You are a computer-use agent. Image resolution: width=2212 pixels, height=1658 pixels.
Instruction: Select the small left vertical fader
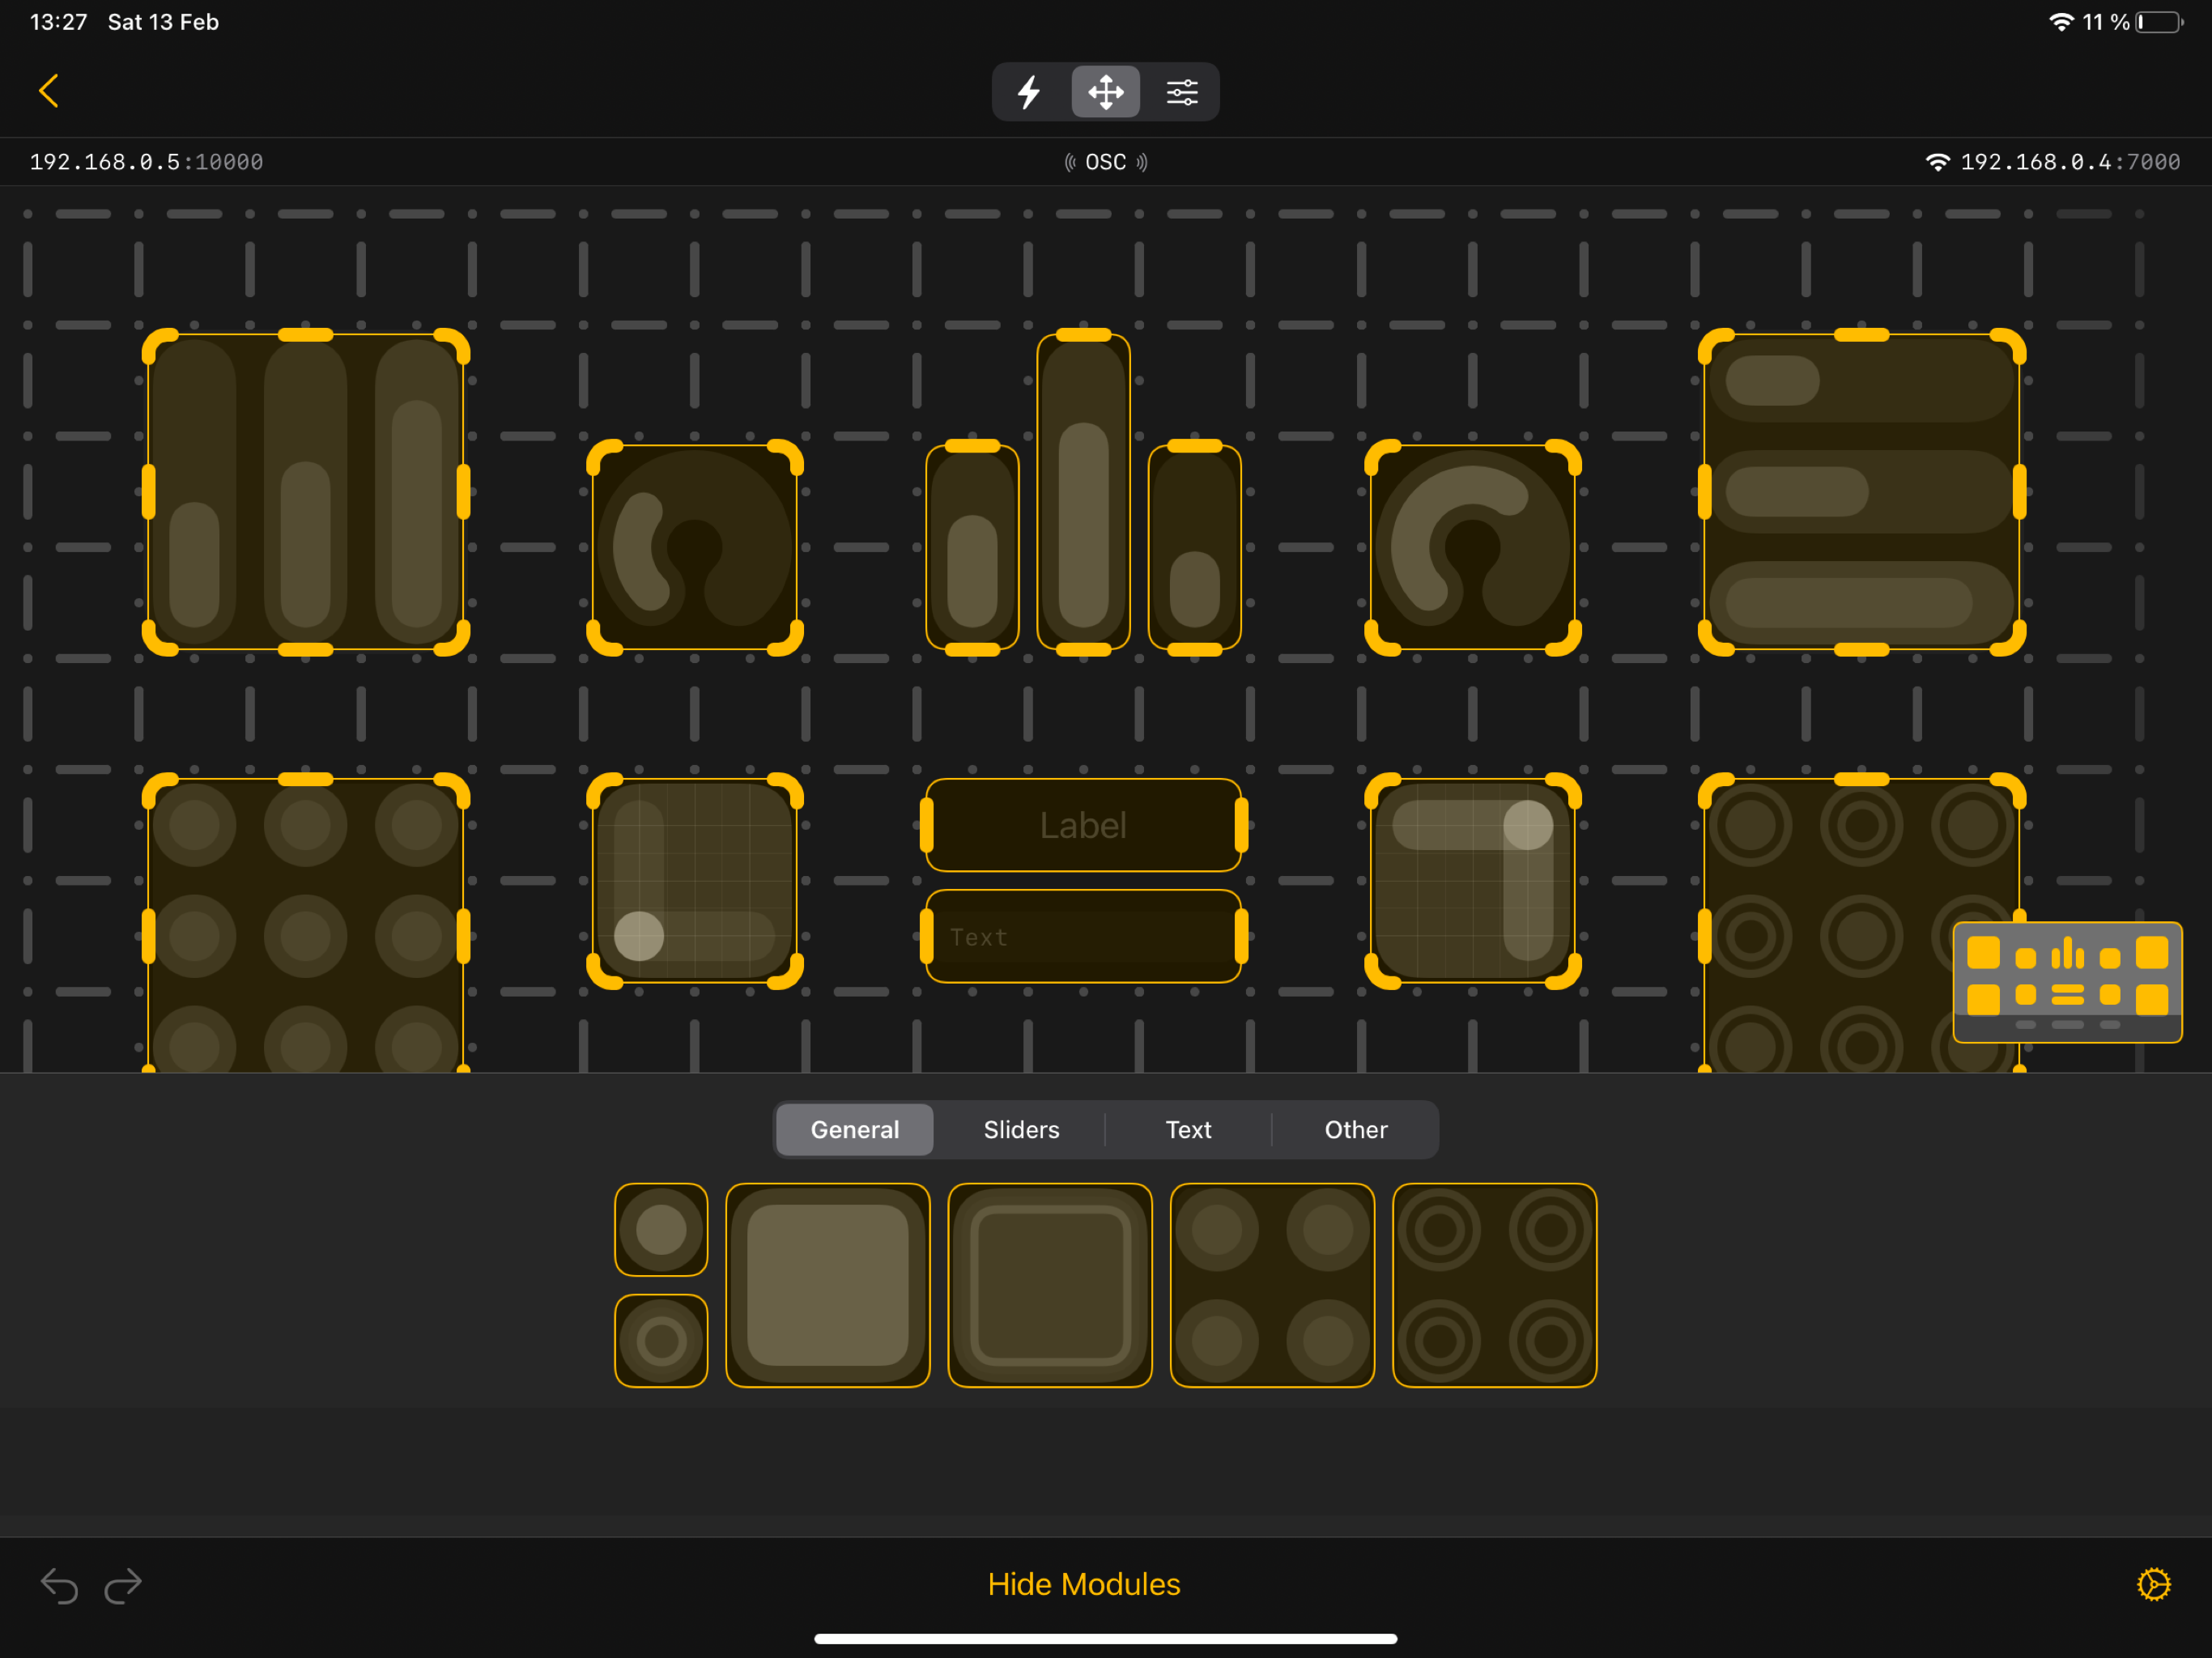[x=972, y=547]
